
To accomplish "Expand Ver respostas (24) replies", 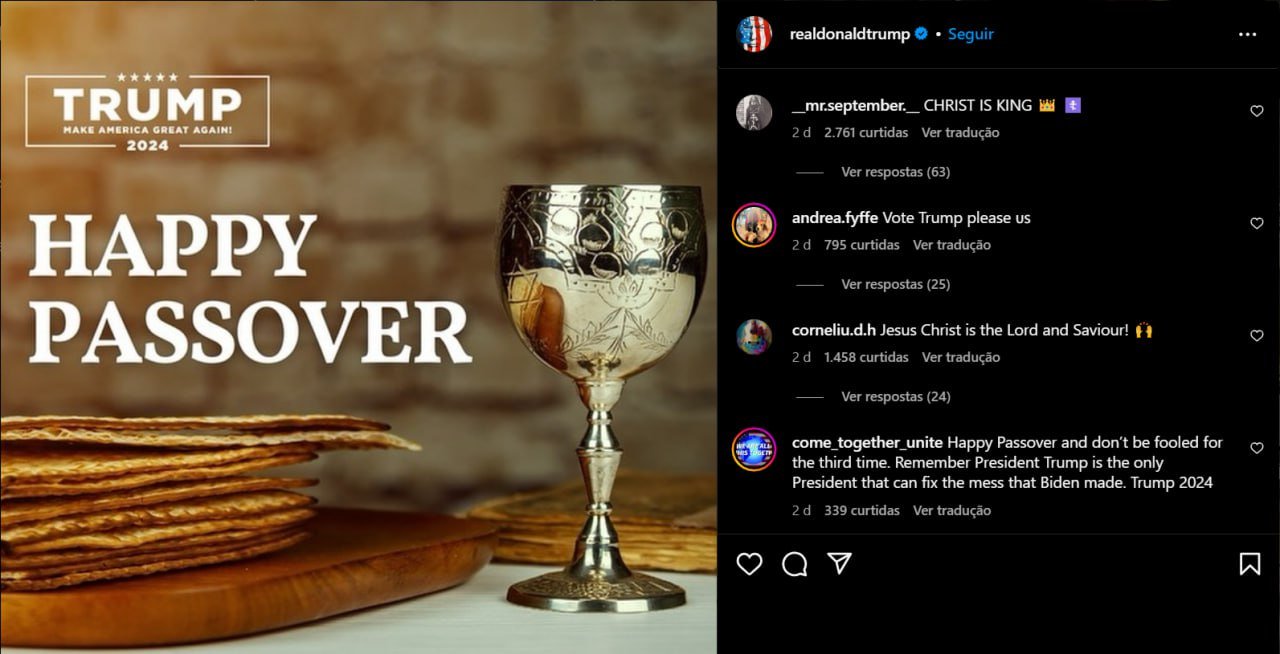I will pos(895,396).
